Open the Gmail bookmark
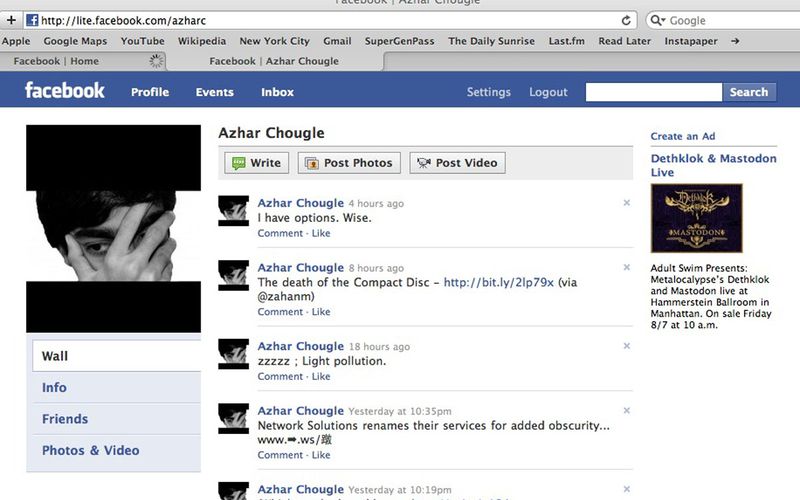 [x=337, y=41]
